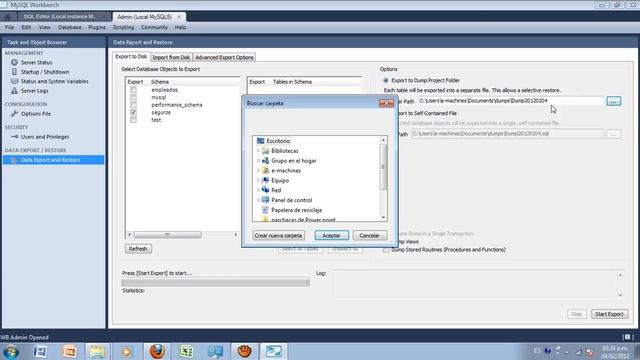
Task: Select Panel de control item
Action: pos(291,200)
